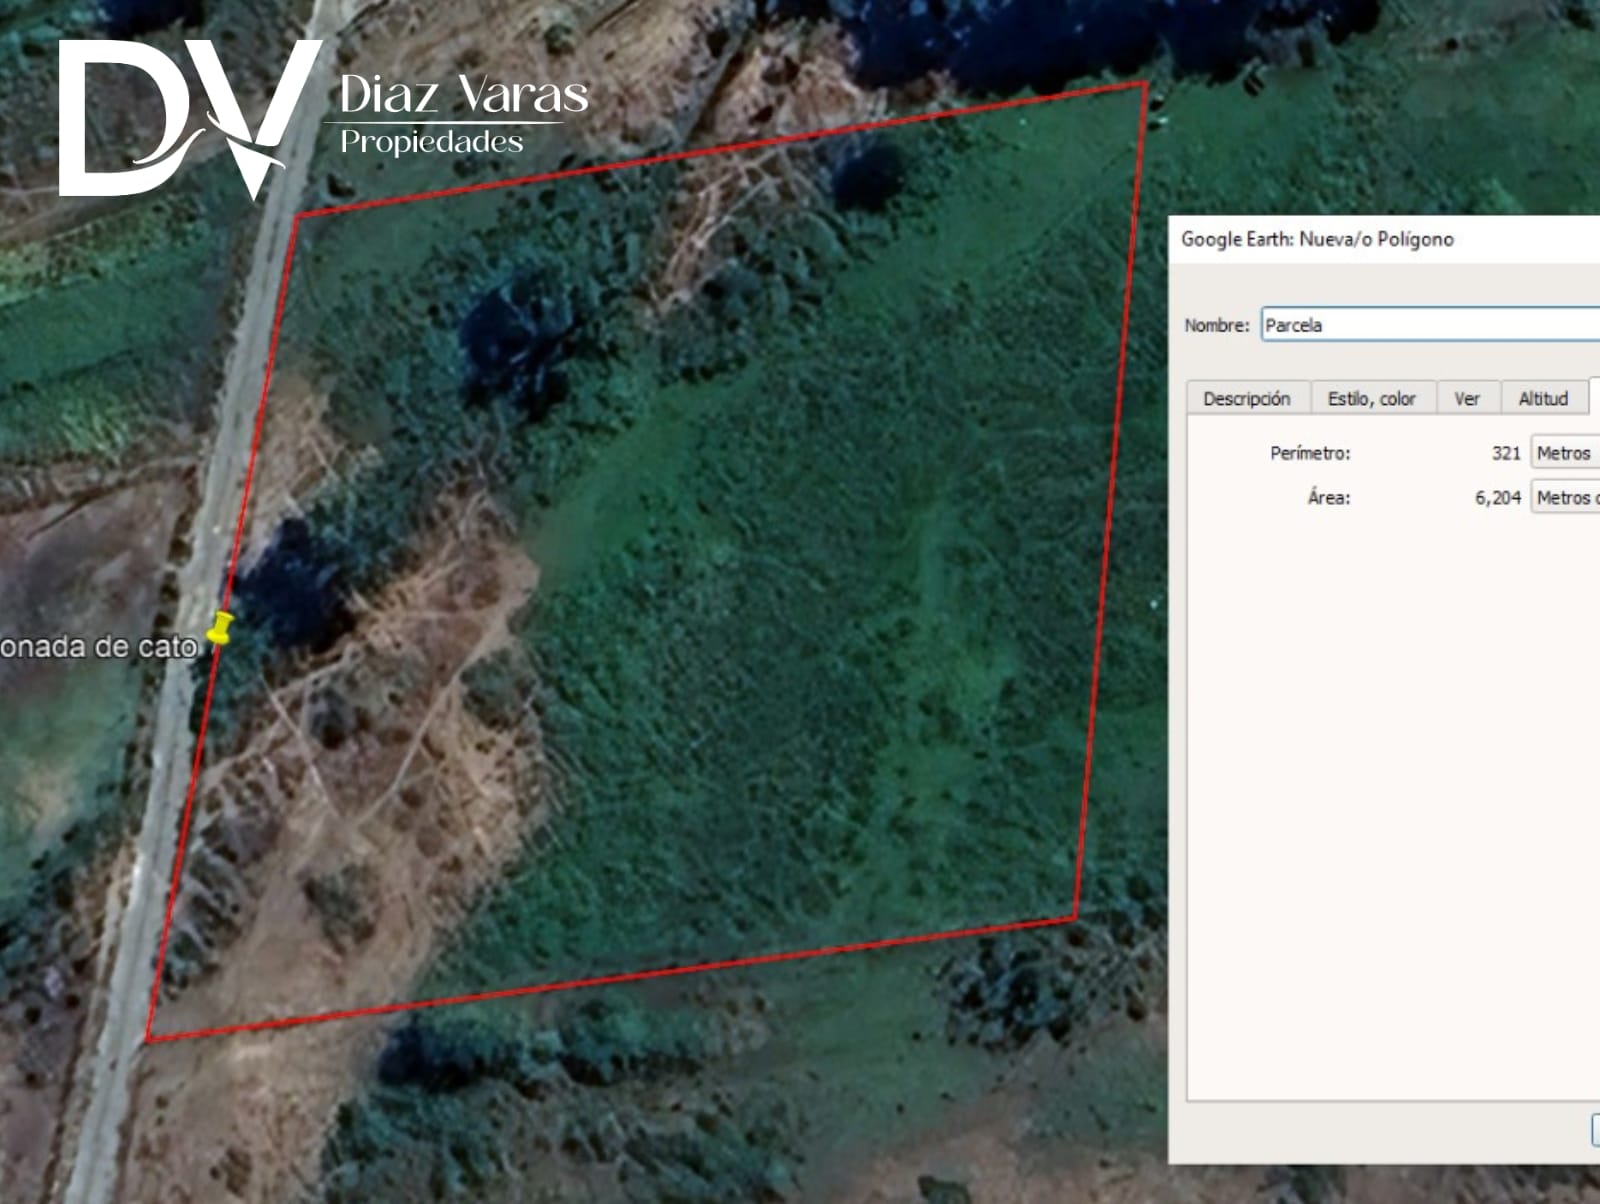Expand the Área units dropdown
Viewport: 1600px width, 1204px height.
click(x=1565, y=497)
